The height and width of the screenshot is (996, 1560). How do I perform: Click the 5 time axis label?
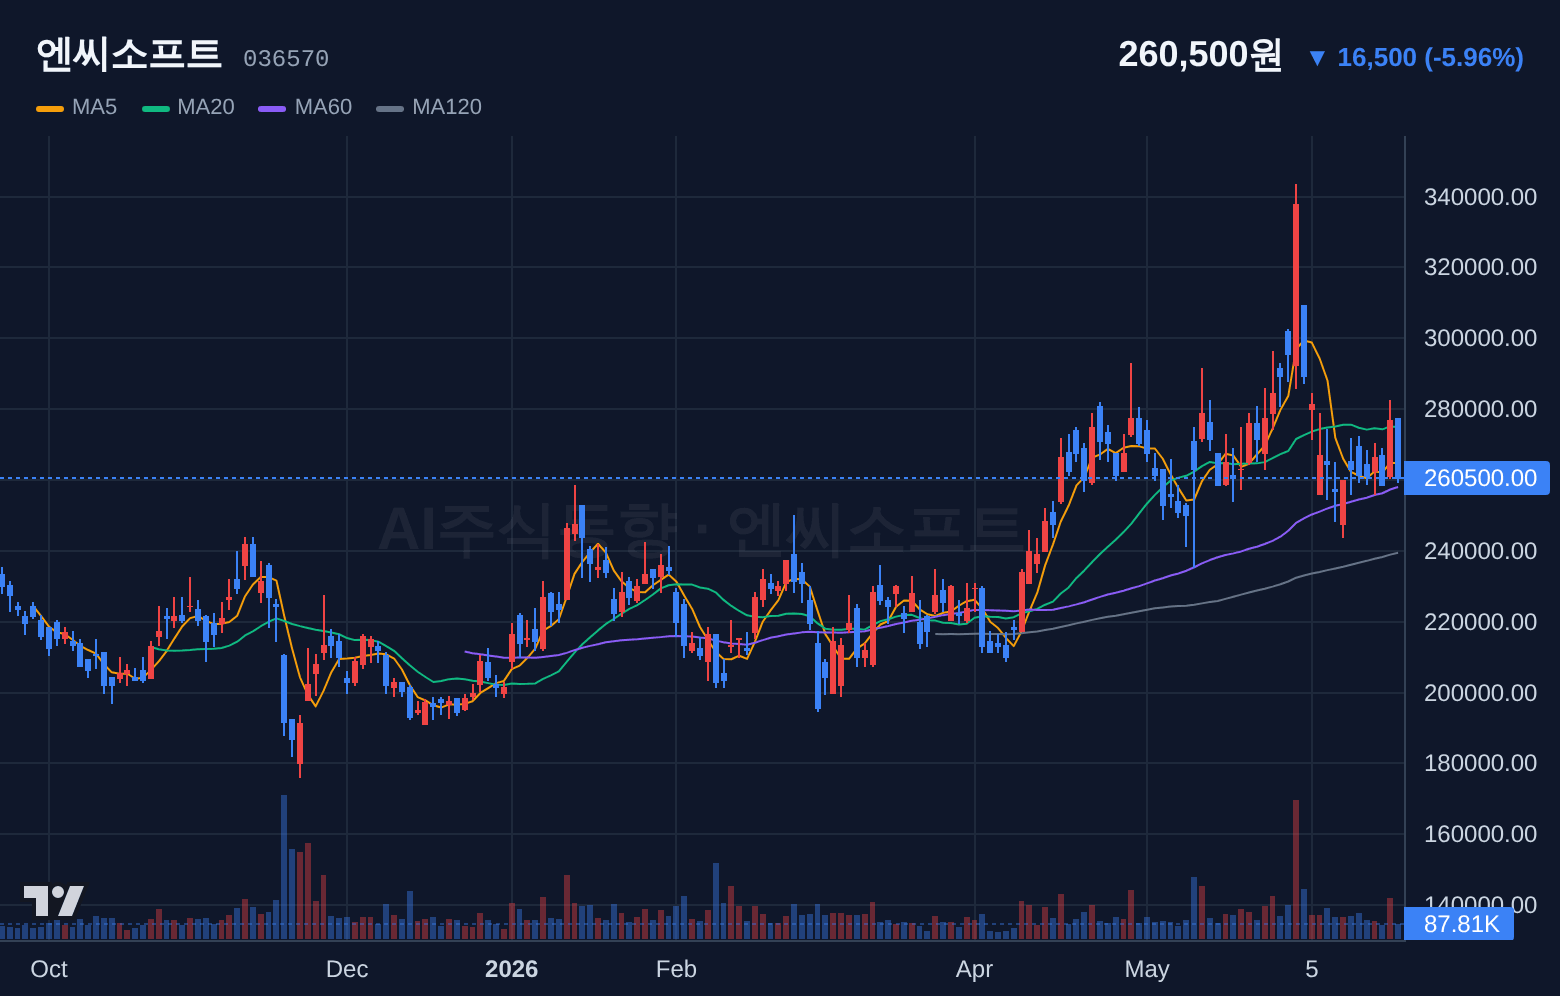[1312, 969]
